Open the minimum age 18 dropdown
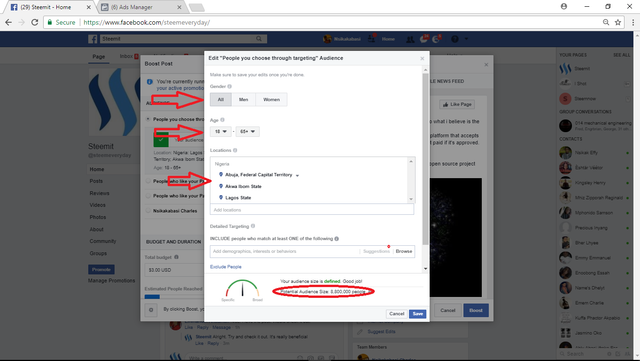This screenshot has height=361, width=640. [221, 131]
